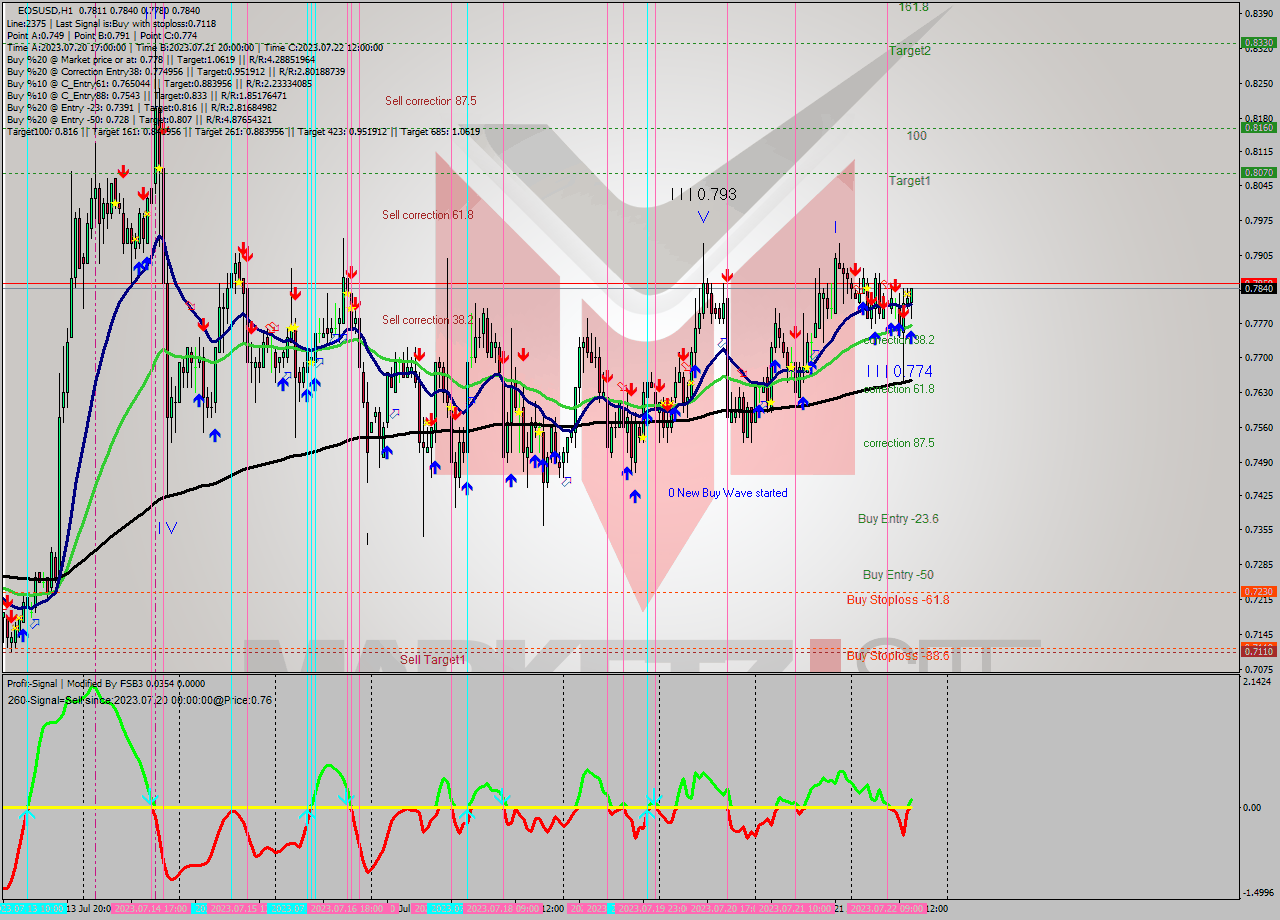Select the 'Buy Stoploss -88.6' label
The height and width of the screenshot is (920, 1280).
coord(898,656)
